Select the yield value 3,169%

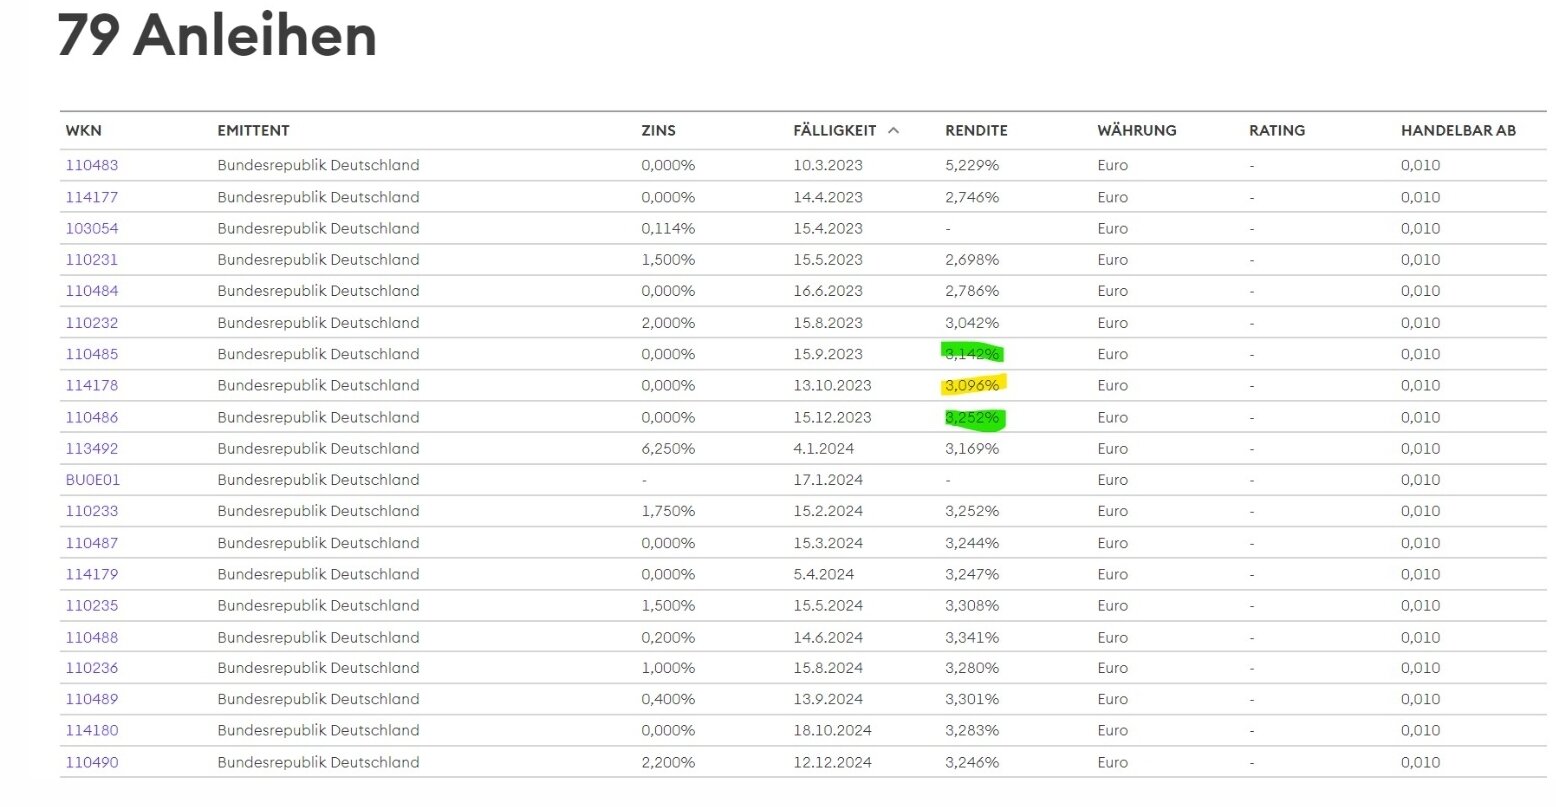tap(972, 448)
